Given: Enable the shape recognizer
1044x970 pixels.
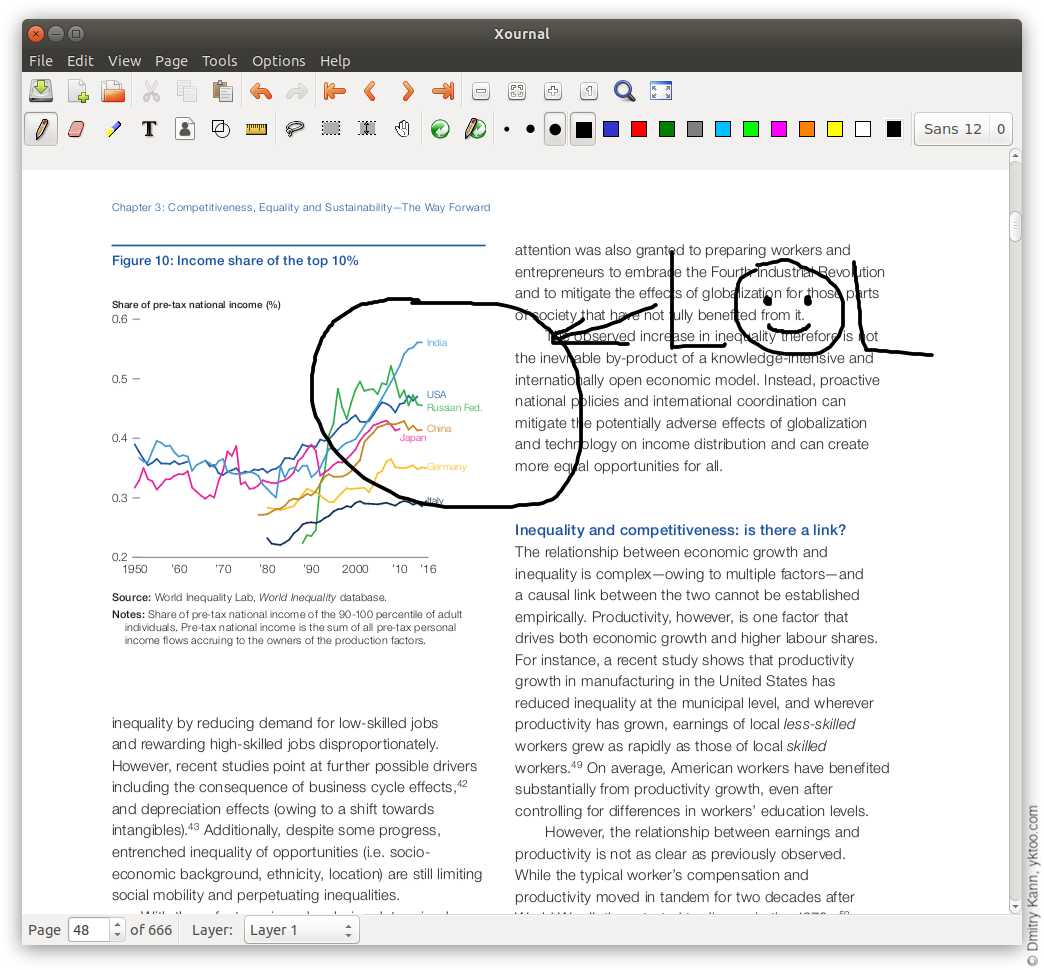Looking at the screenshot, I should (x=220, y=129).
